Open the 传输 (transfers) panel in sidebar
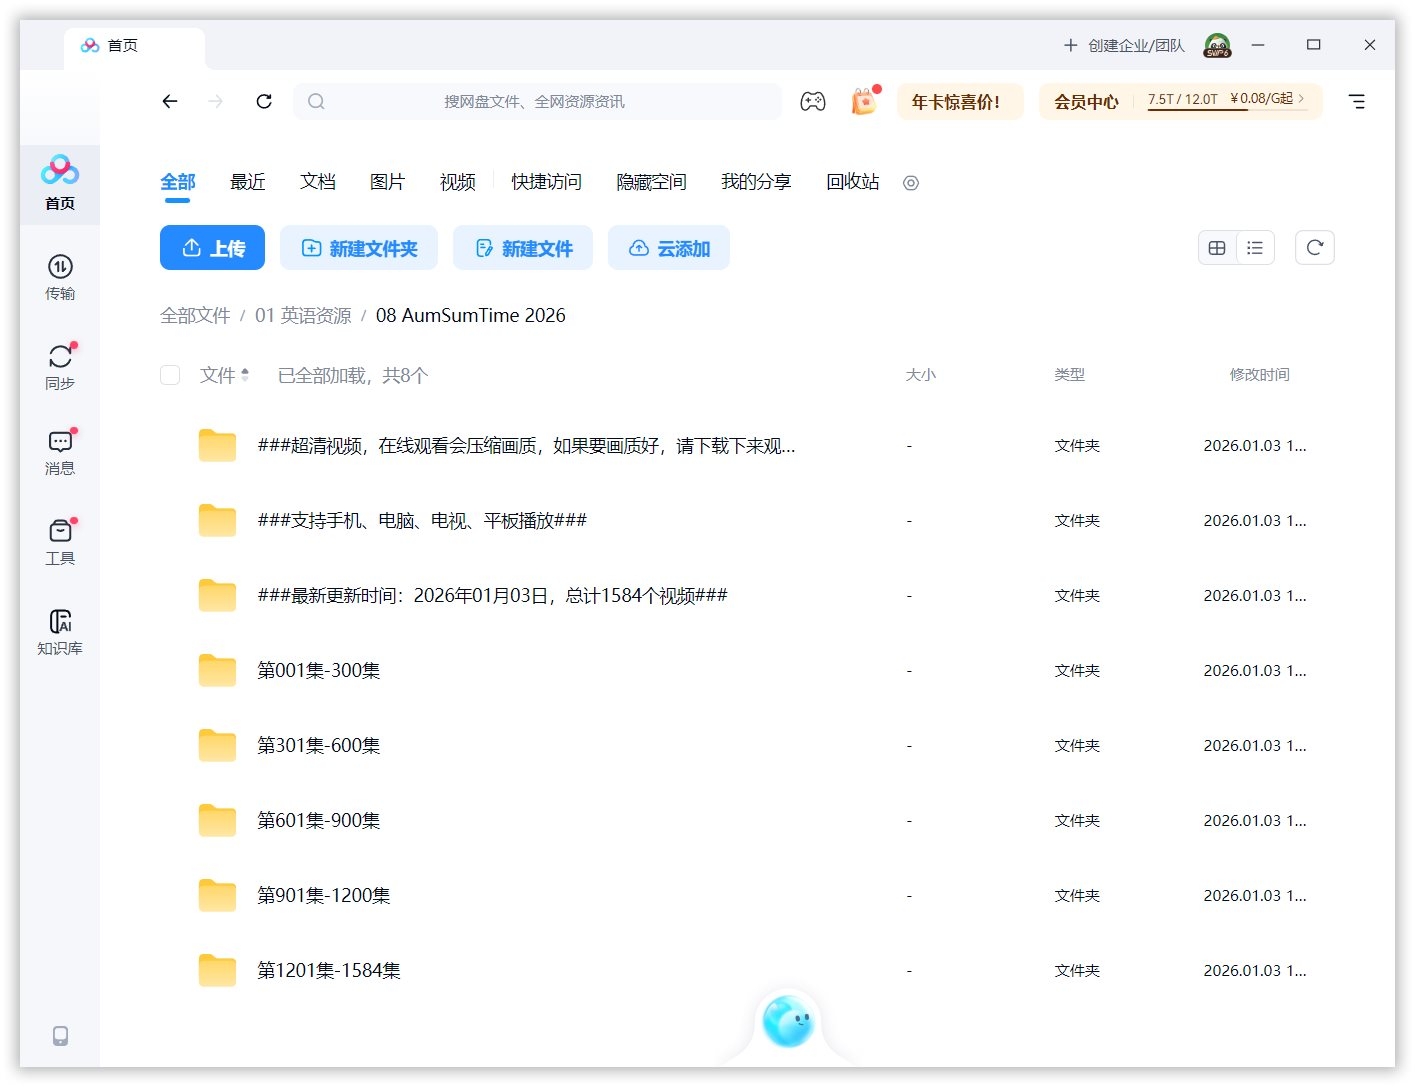This screenshot has width=1415, height=1087. 60,277
